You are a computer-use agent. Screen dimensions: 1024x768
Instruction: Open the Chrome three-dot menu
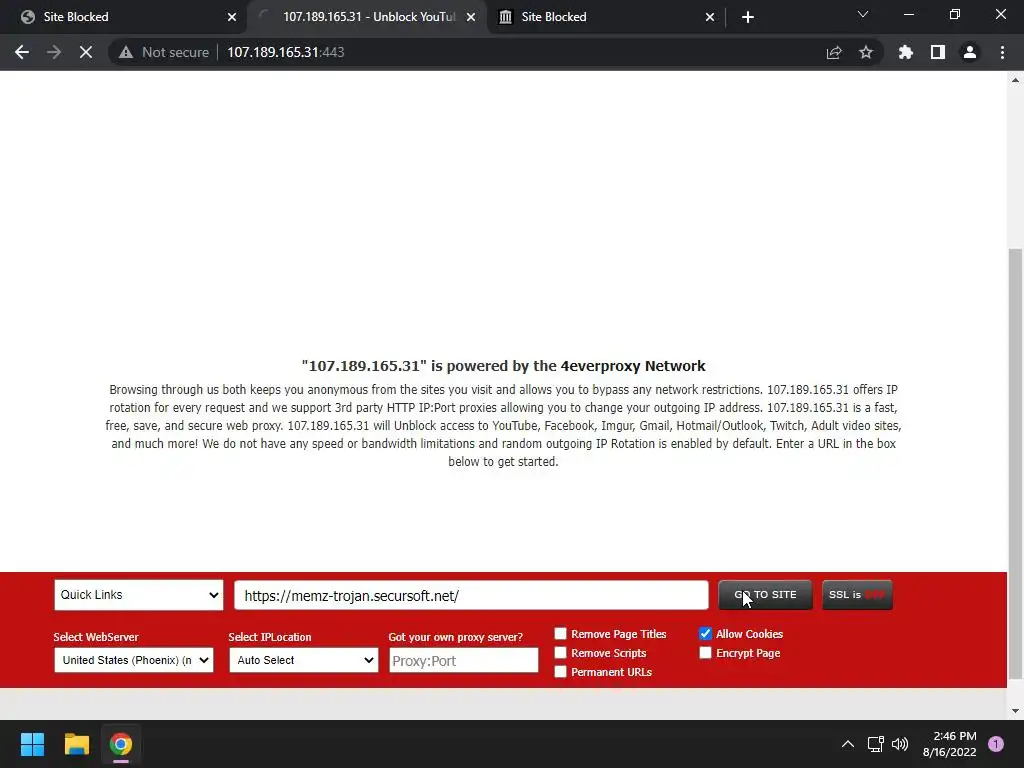1002,52
